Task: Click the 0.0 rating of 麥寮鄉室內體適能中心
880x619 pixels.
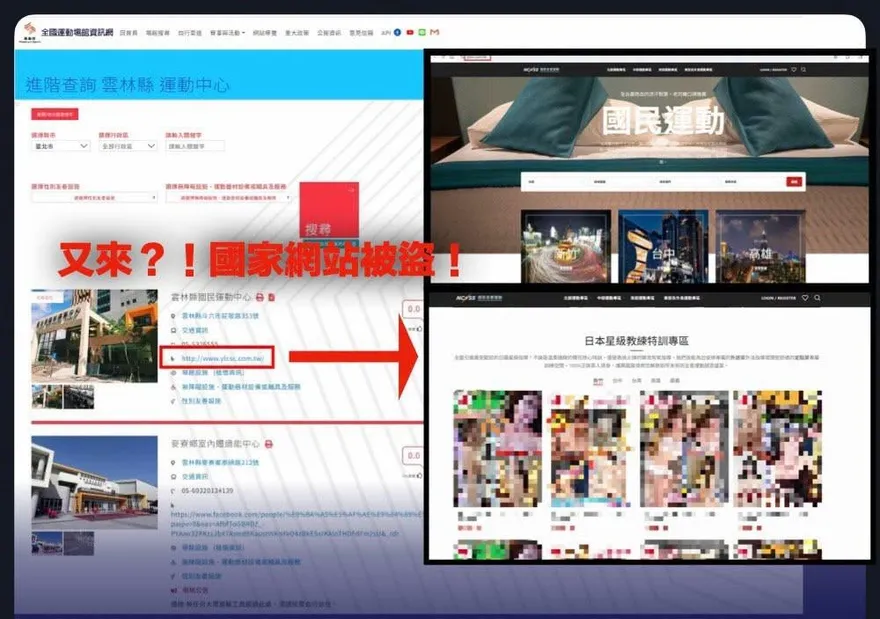Action: click(414, 456)
